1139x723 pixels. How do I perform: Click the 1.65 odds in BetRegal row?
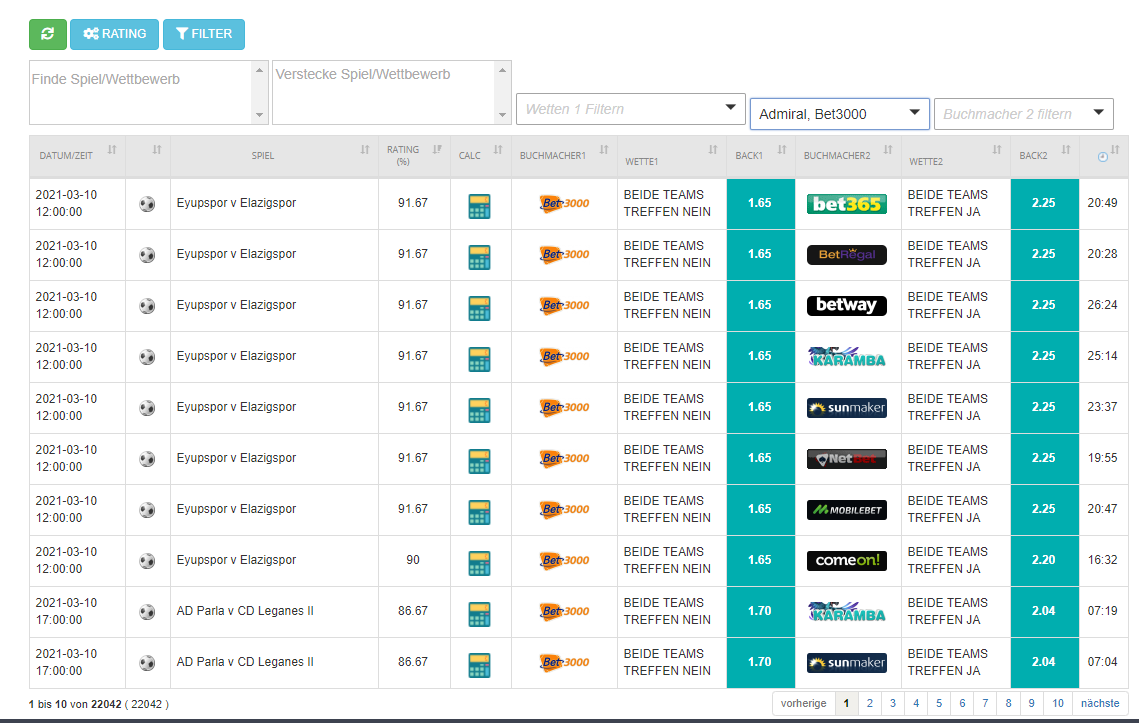click(x=761, y=254)
